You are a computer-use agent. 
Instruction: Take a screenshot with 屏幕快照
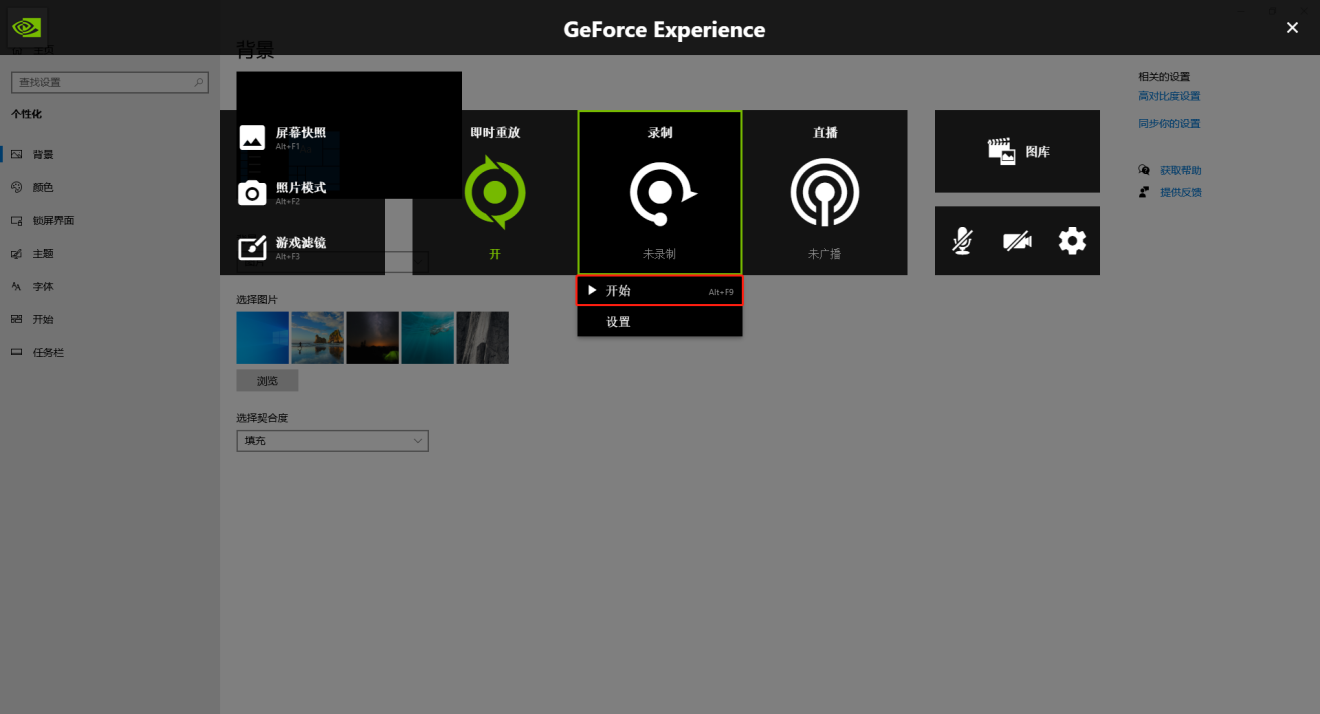click(x=283, y=137)
